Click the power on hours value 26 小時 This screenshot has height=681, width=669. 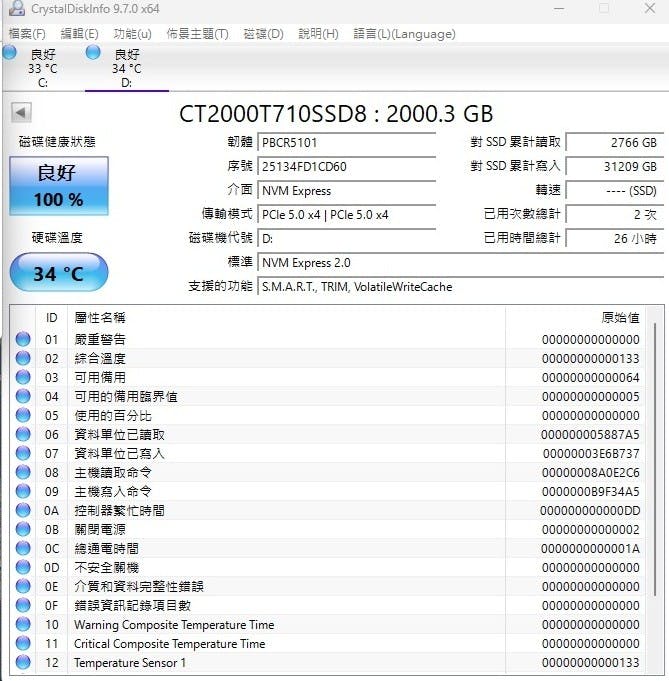pos(615,238)
